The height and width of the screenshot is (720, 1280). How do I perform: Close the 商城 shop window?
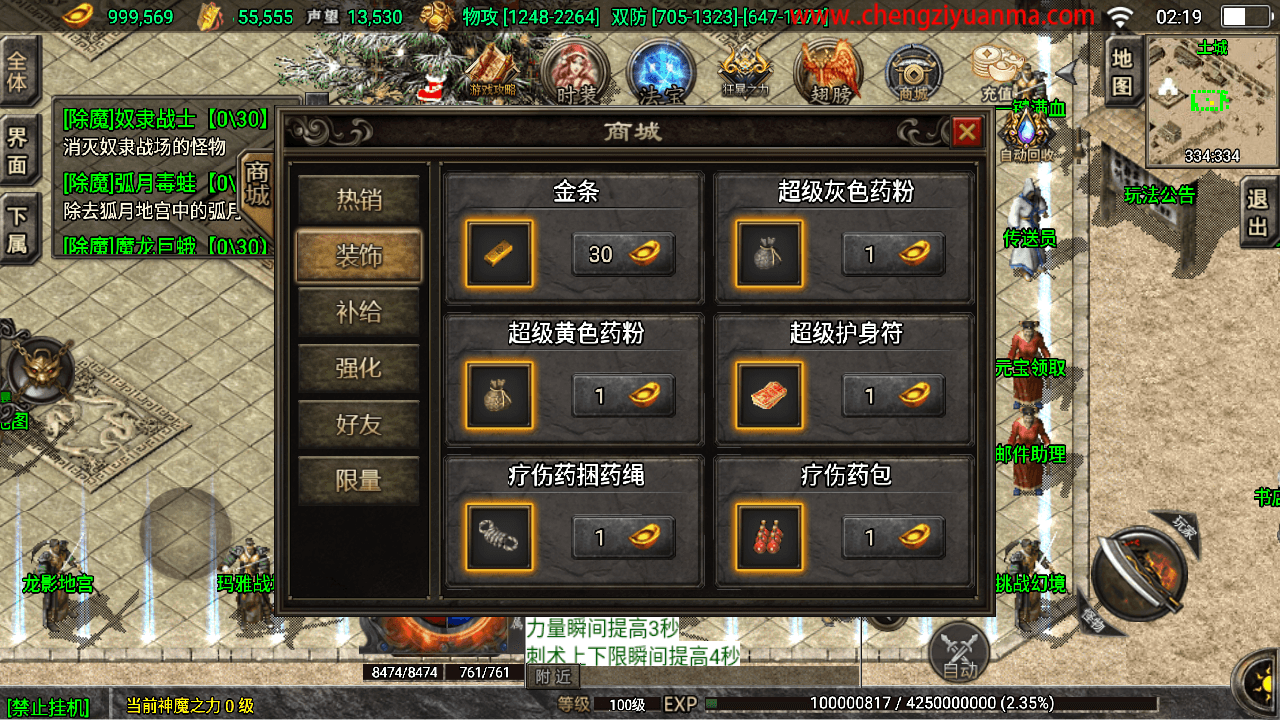[966, 133]
